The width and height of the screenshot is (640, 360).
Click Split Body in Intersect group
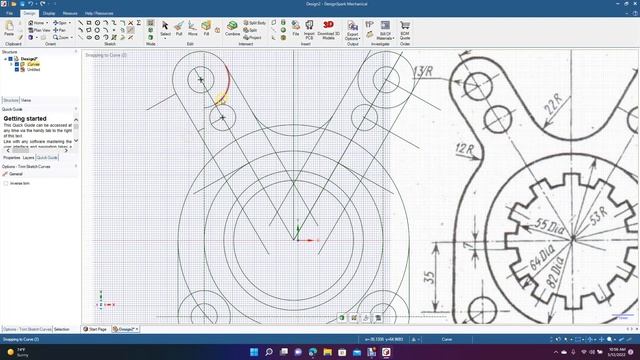[x=255, y=23]
